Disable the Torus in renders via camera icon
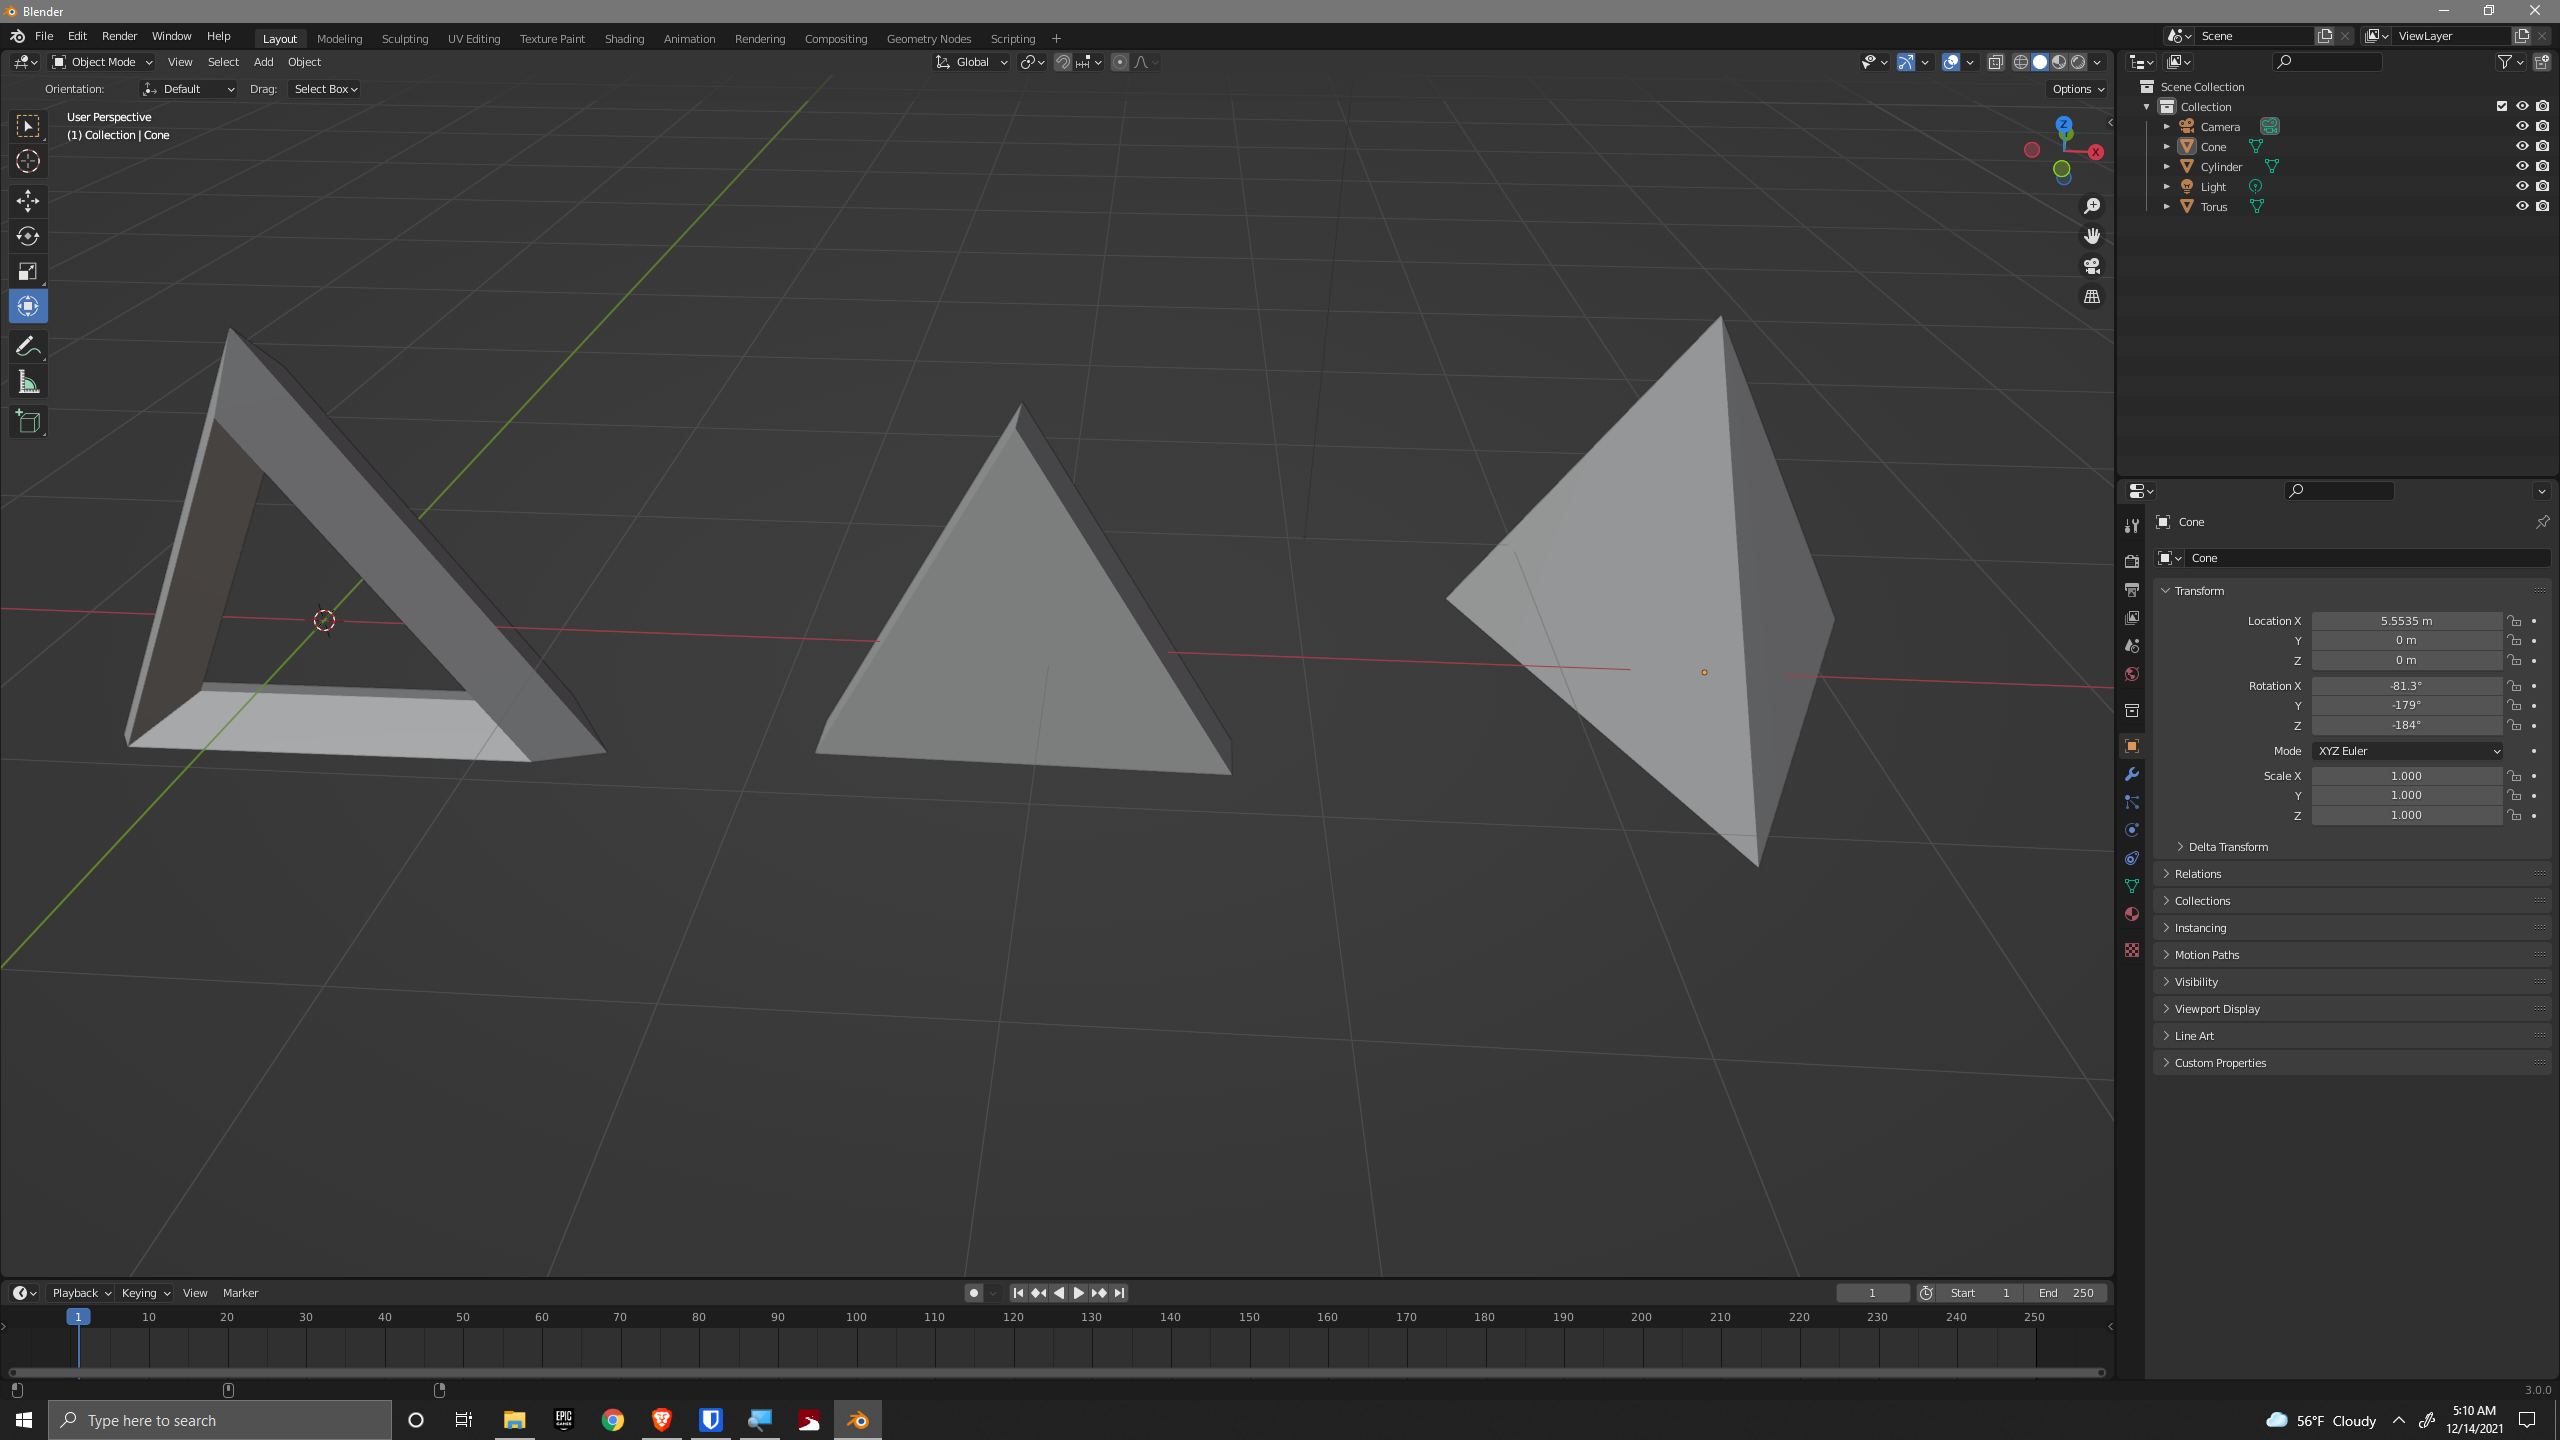 (x=2541, y=206)
